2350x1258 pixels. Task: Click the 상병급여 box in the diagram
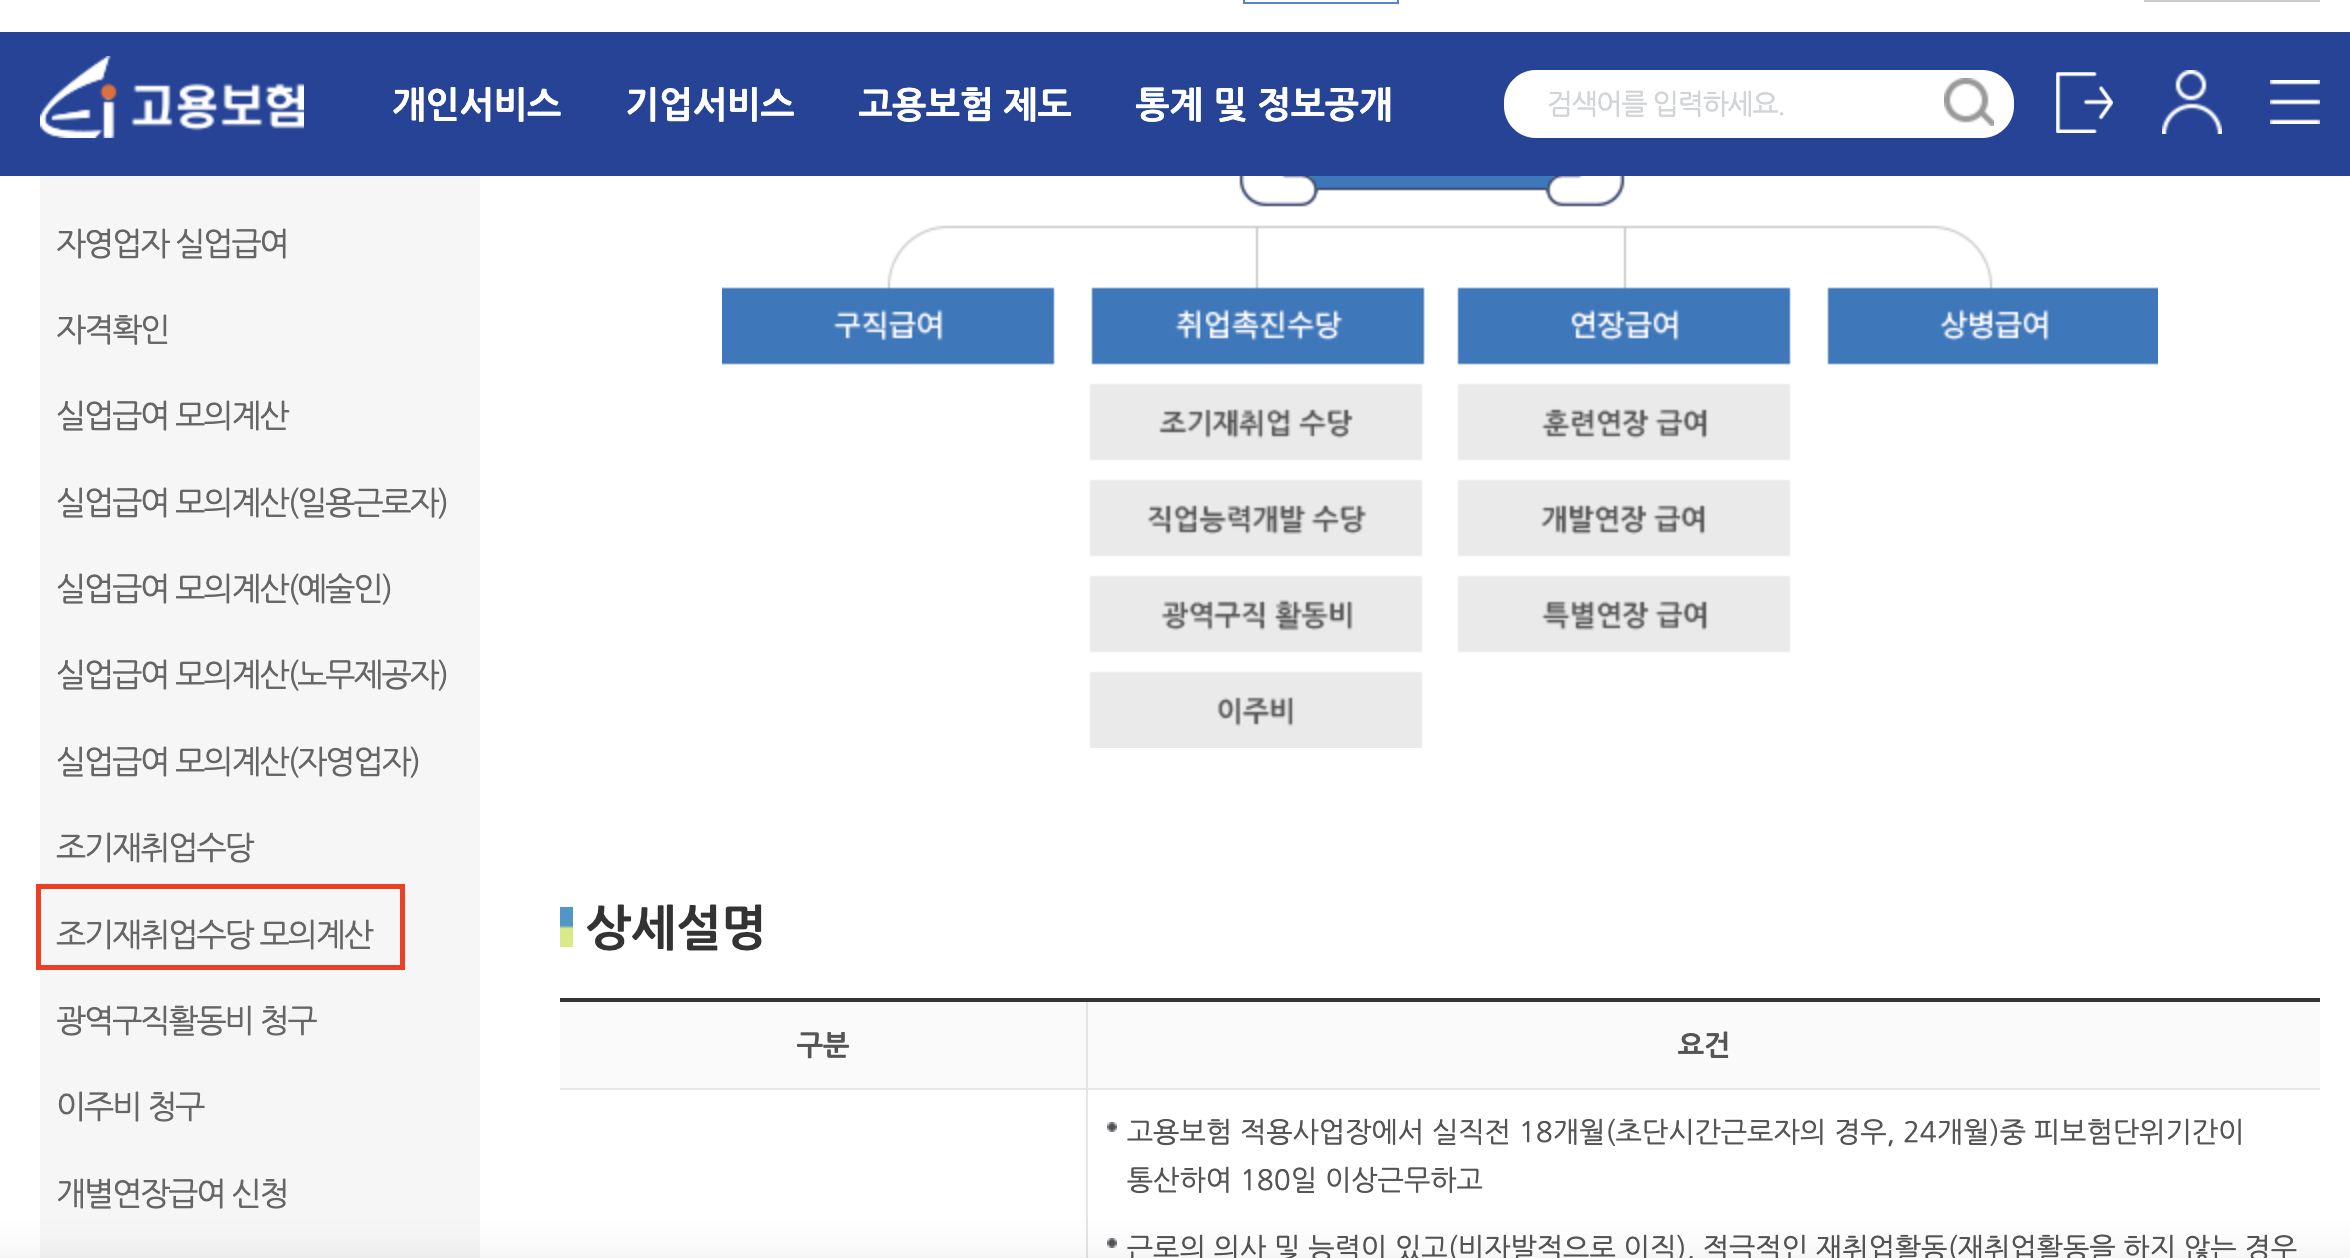click(1992, 325)
